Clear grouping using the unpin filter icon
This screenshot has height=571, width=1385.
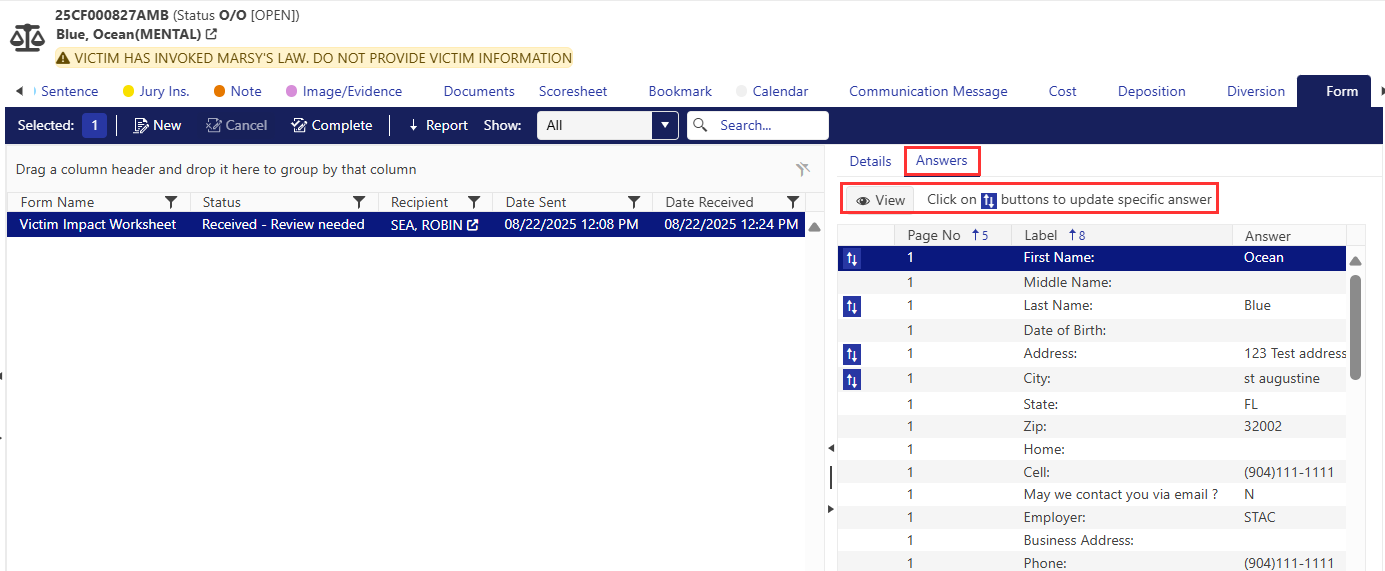[x=802, y=169]
